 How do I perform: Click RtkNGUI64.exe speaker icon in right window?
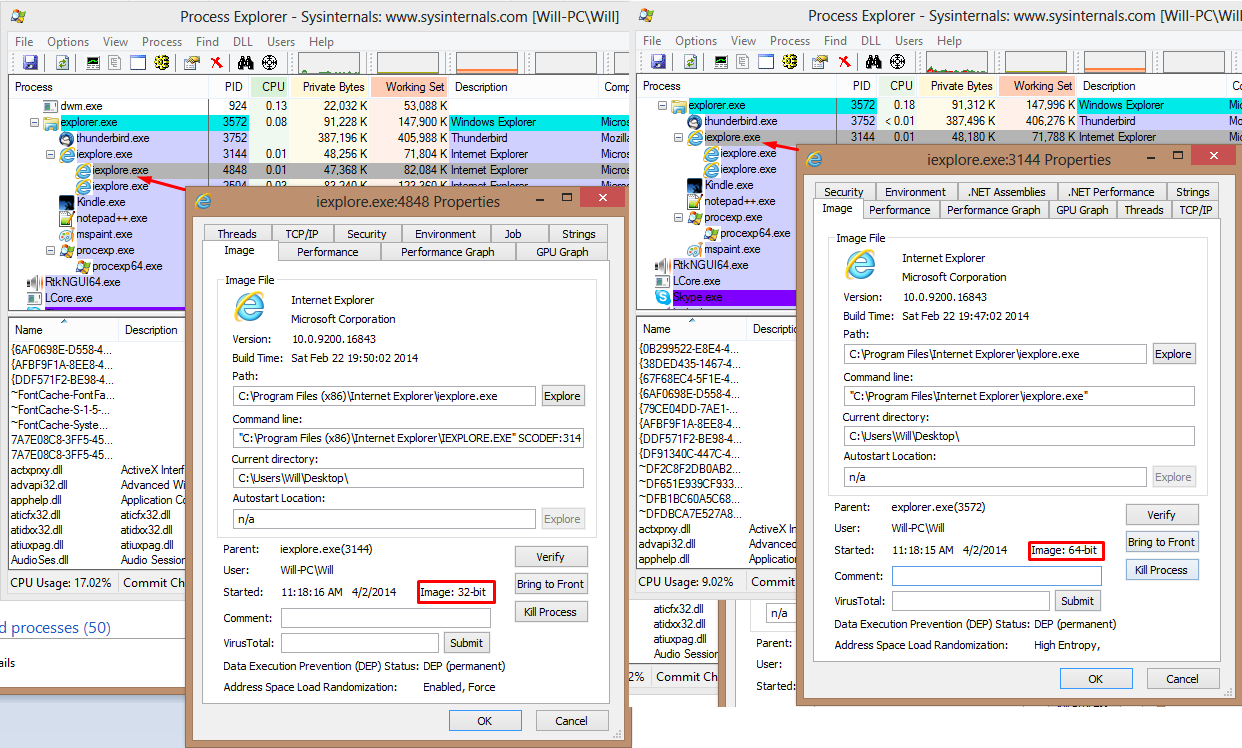pyautogui.click(x=663, y=265)
